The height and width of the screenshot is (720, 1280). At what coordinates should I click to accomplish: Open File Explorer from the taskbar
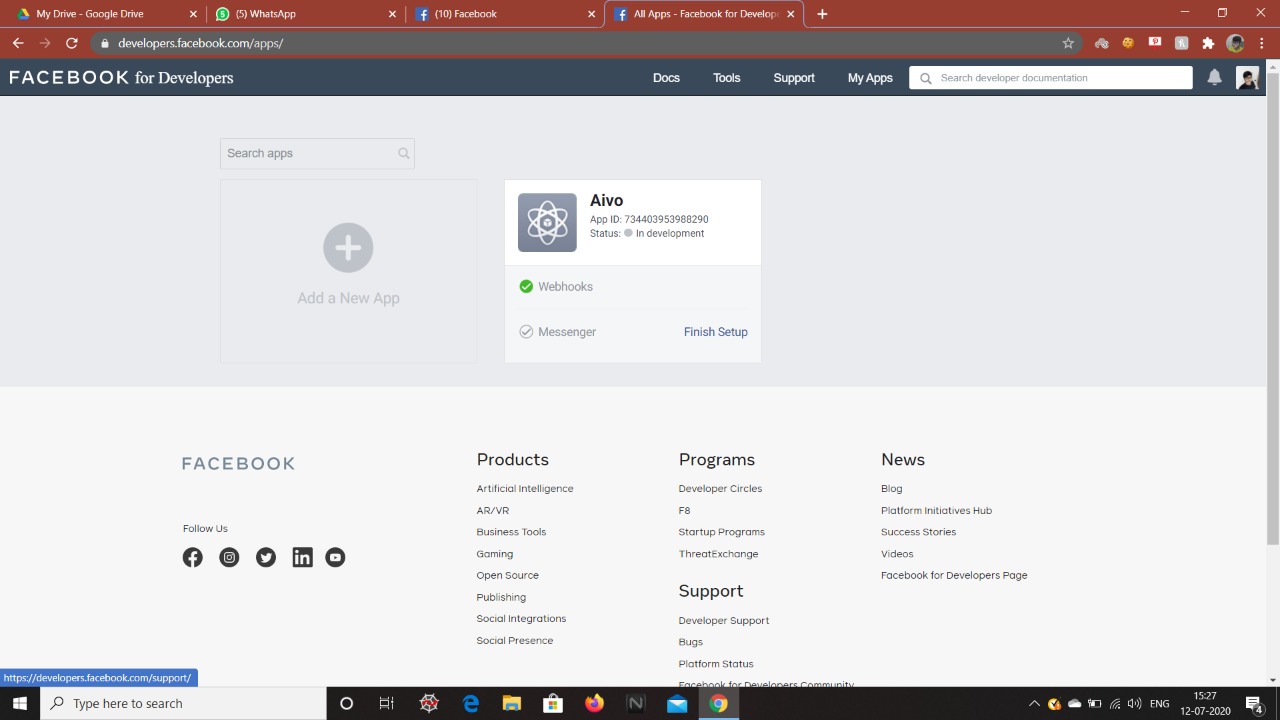click(x=511, y=703)
